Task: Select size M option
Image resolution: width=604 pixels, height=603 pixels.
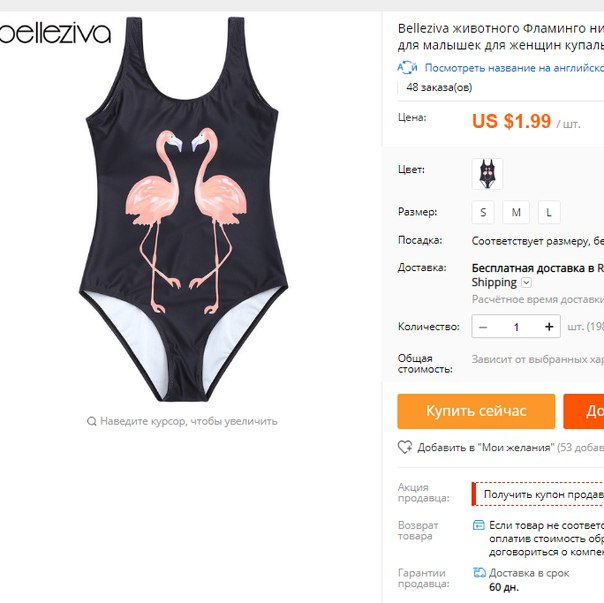Action: [516, 212]
